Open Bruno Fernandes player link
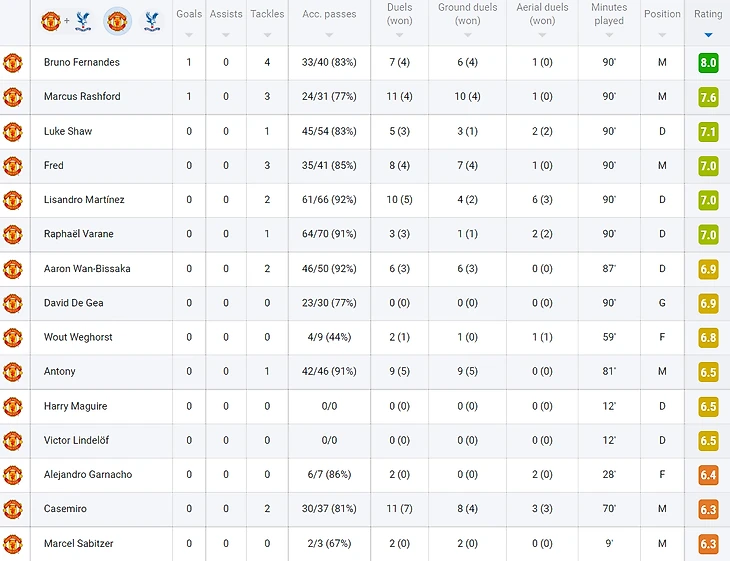 (82, 62)
